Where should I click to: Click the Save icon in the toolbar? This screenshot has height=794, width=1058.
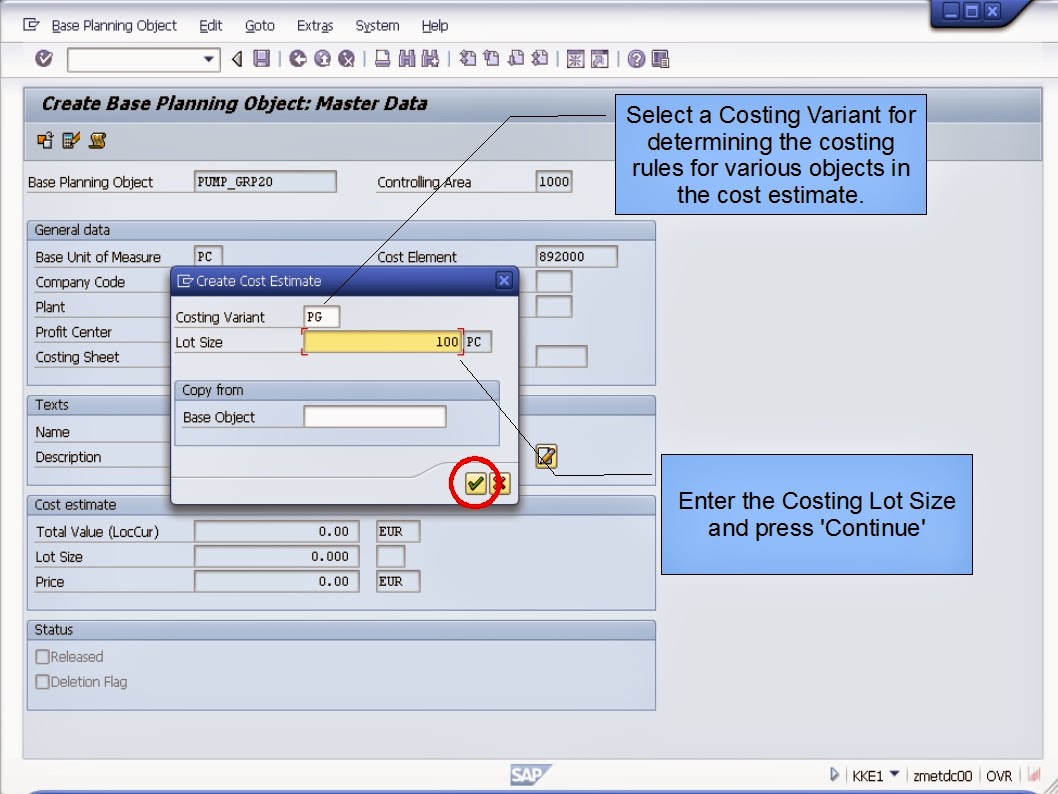(260, 59)
